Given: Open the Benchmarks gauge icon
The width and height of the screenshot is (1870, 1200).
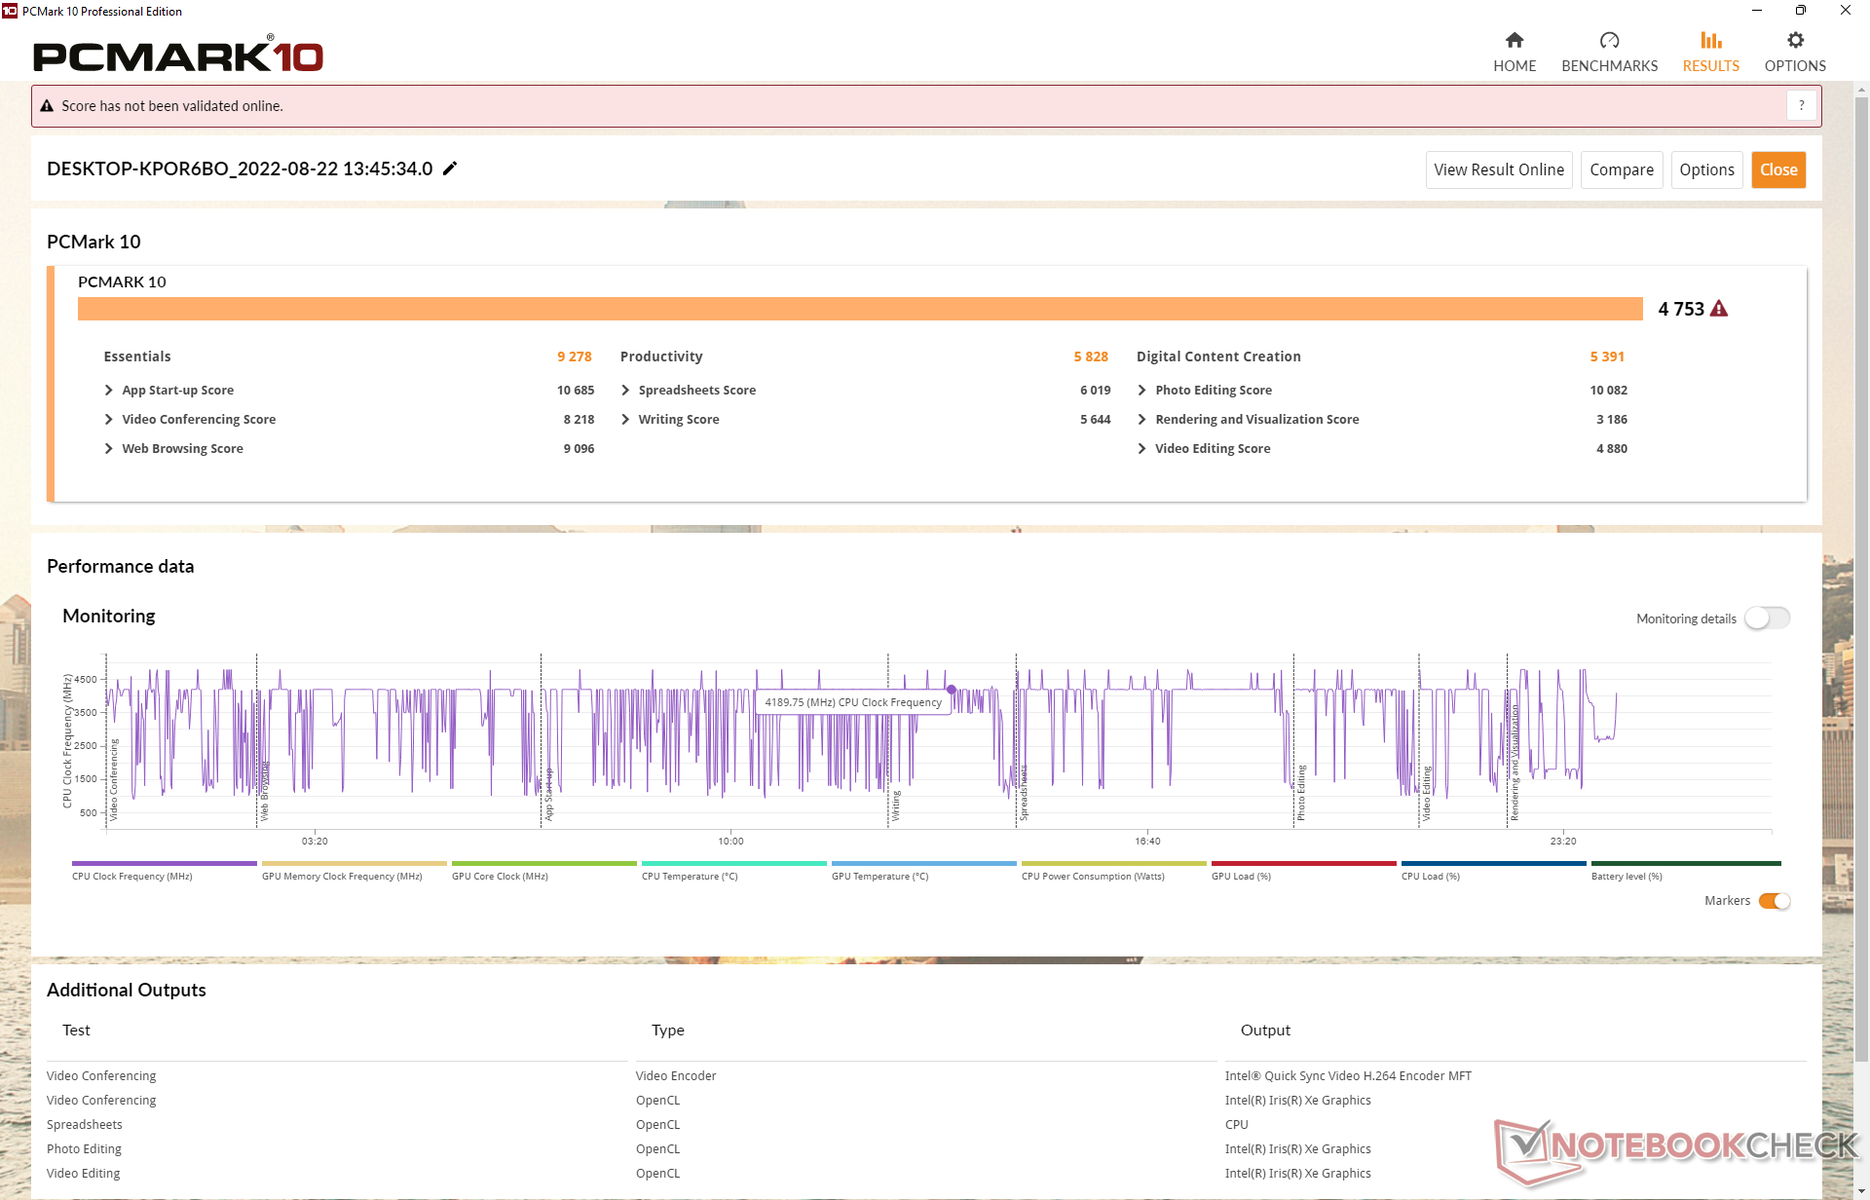Looking at the screenshot, I should tap(1609, 41).
